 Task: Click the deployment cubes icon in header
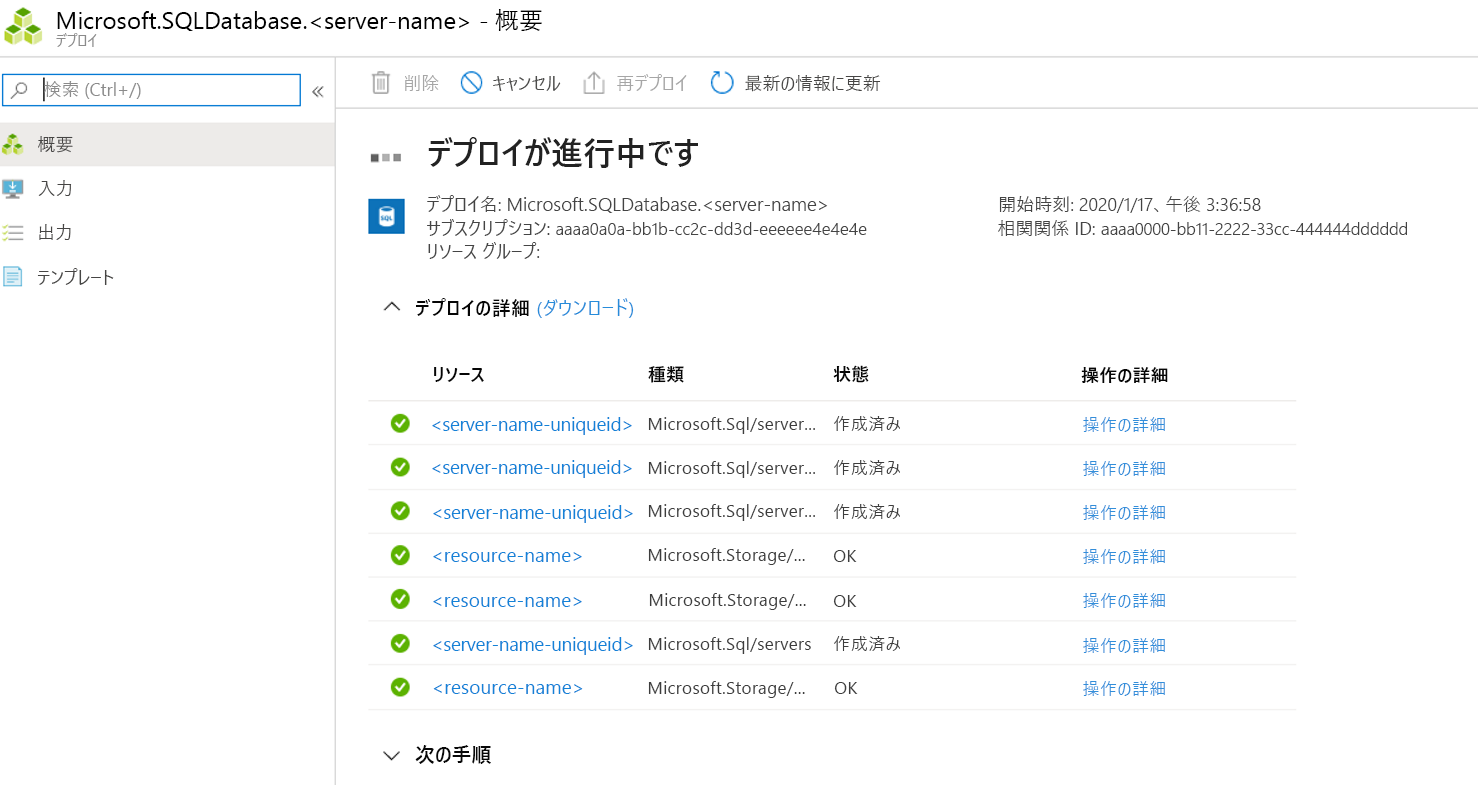tap(23, 27)
